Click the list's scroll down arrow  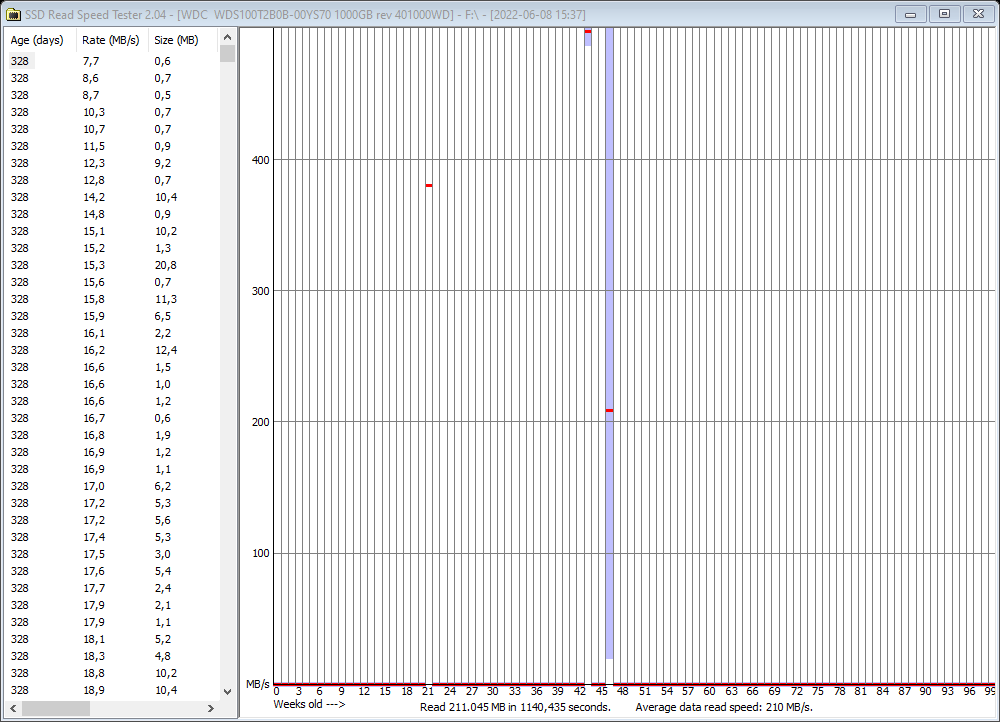click(227, 691)
